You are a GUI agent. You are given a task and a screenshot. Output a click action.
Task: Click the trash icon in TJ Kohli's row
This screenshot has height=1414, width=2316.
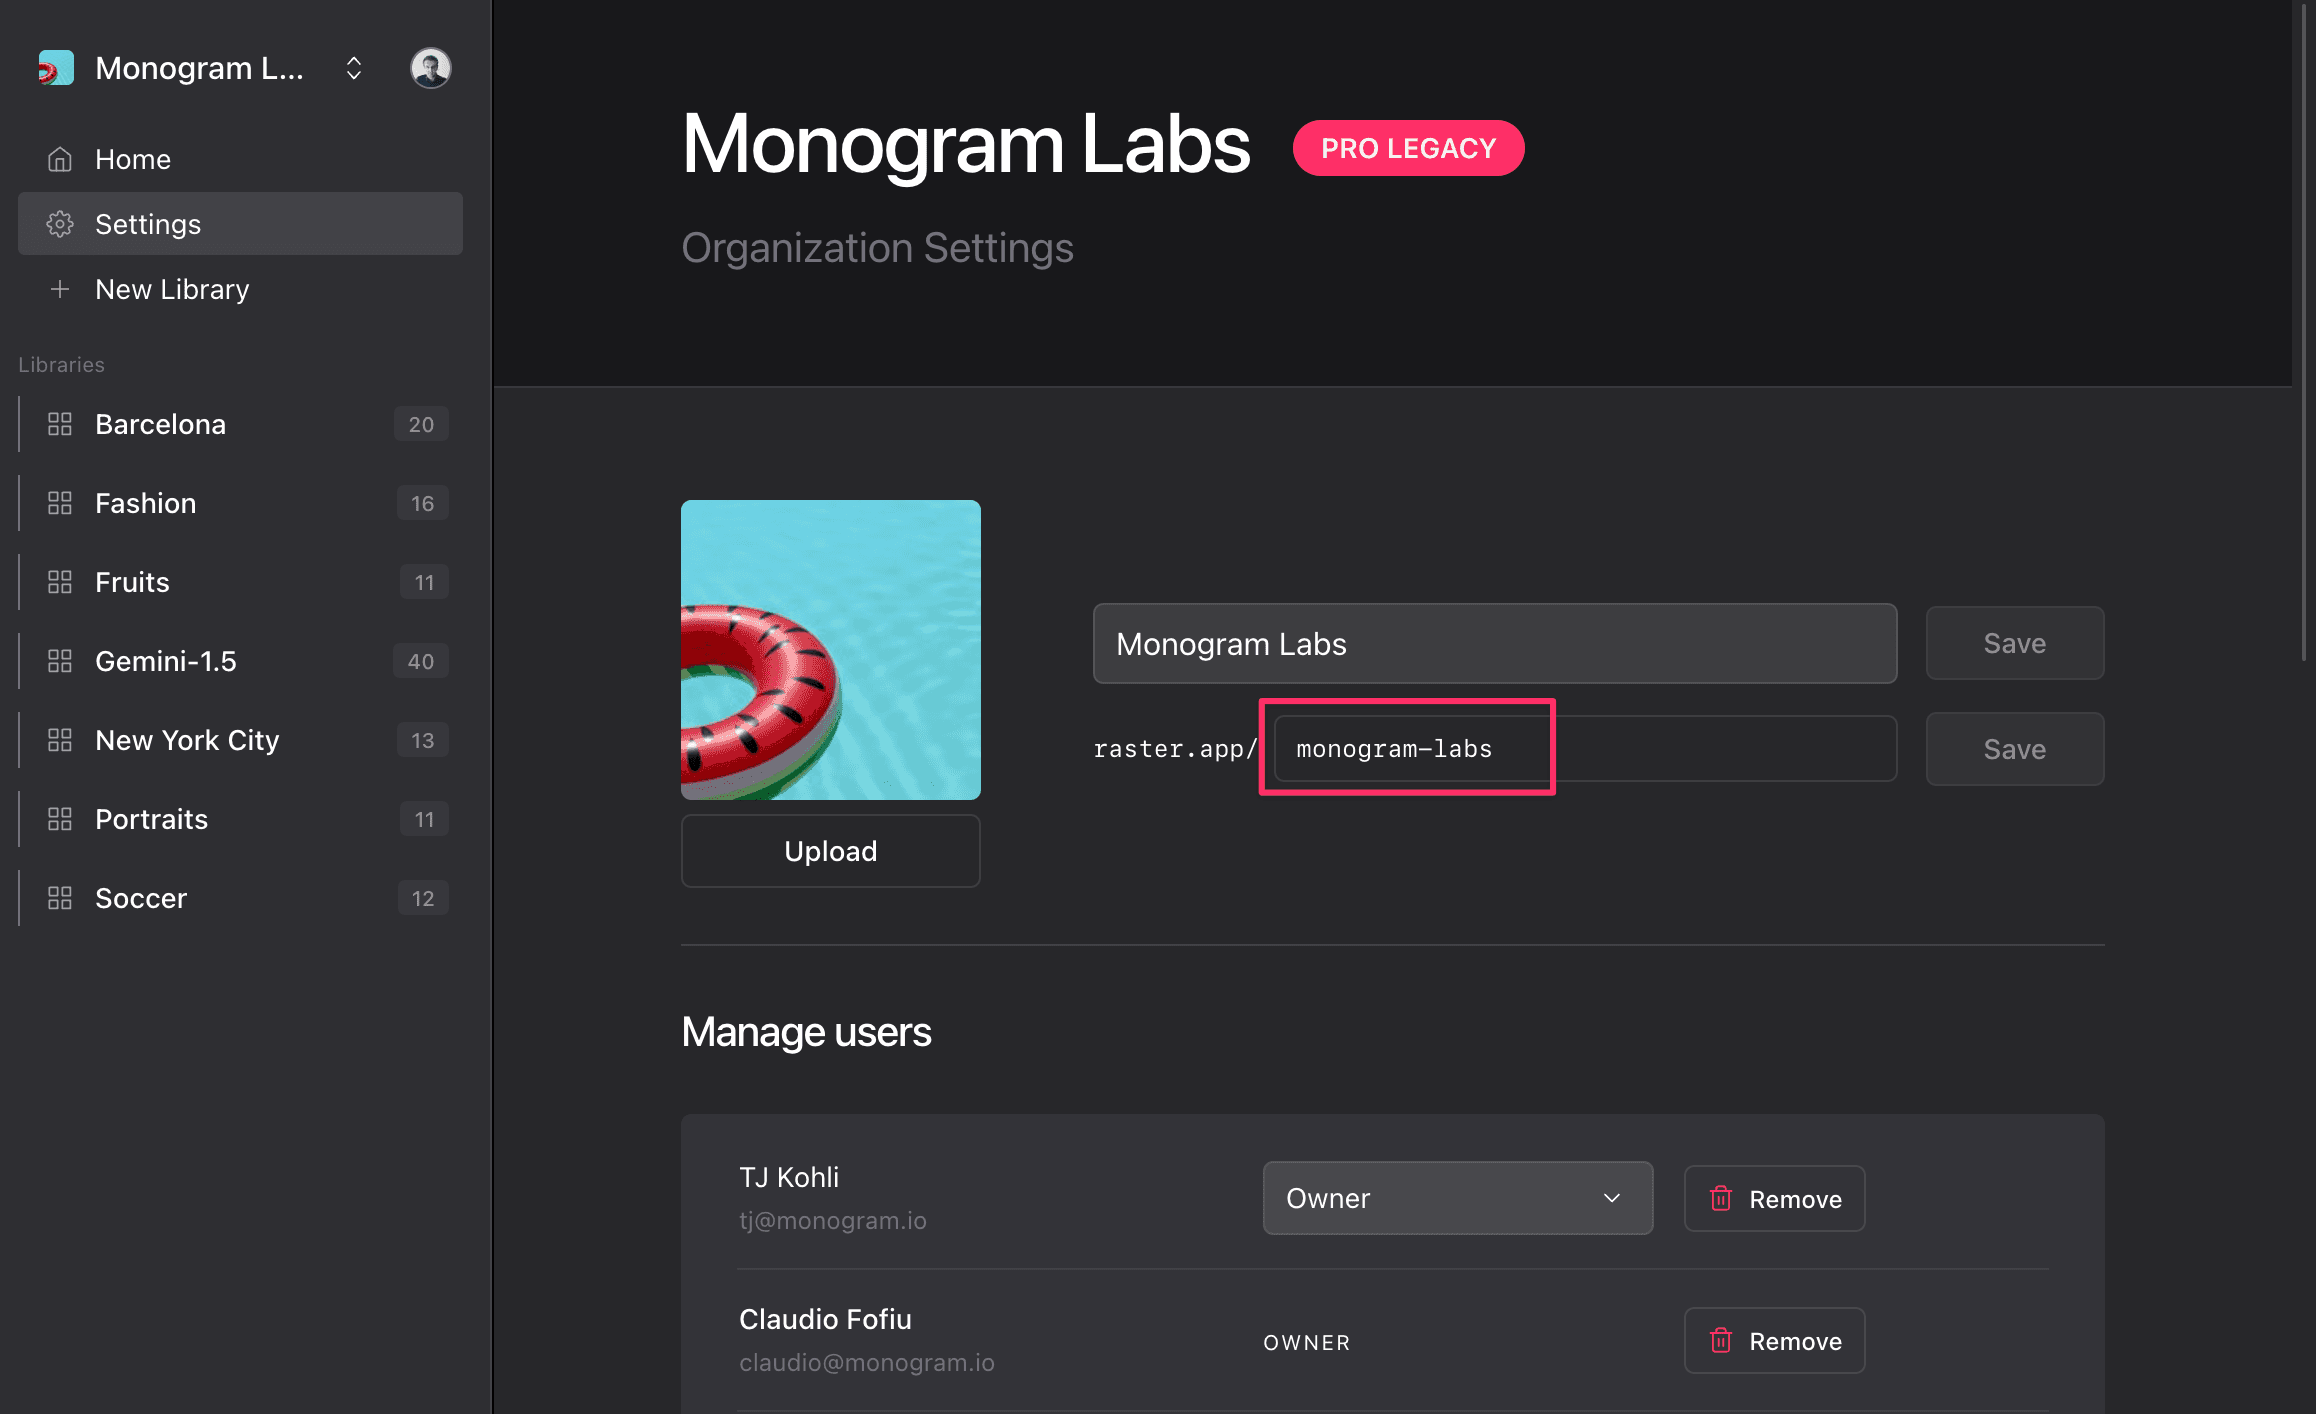pyautogui.click(x=1721, y=1198)
